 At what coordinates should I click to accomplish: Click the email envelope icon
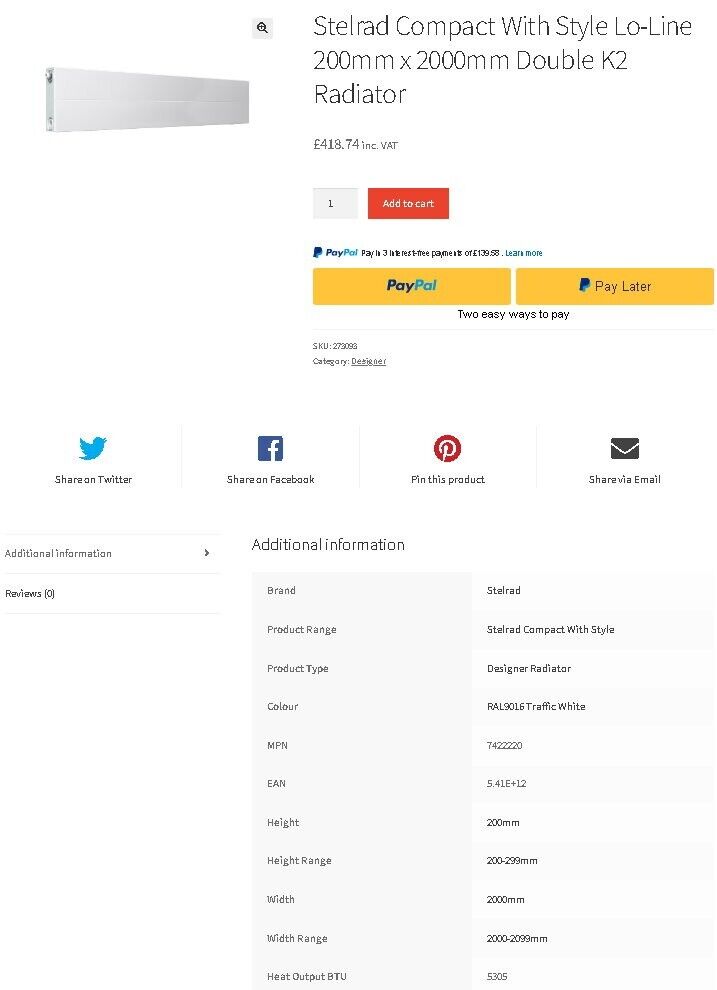(x=625, y=448)
